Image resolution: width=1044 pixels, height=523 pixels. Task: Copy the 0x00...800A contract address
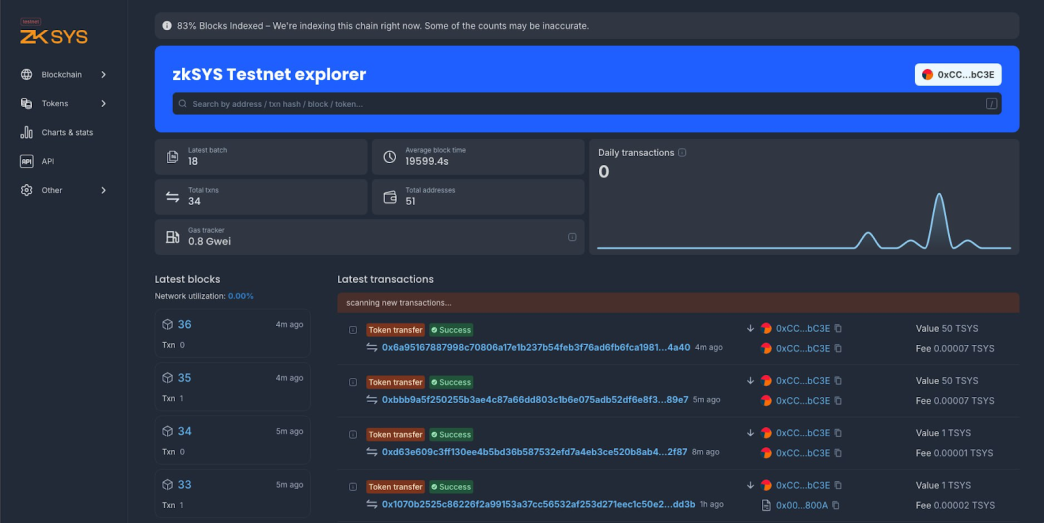click(x=836, y=505)
